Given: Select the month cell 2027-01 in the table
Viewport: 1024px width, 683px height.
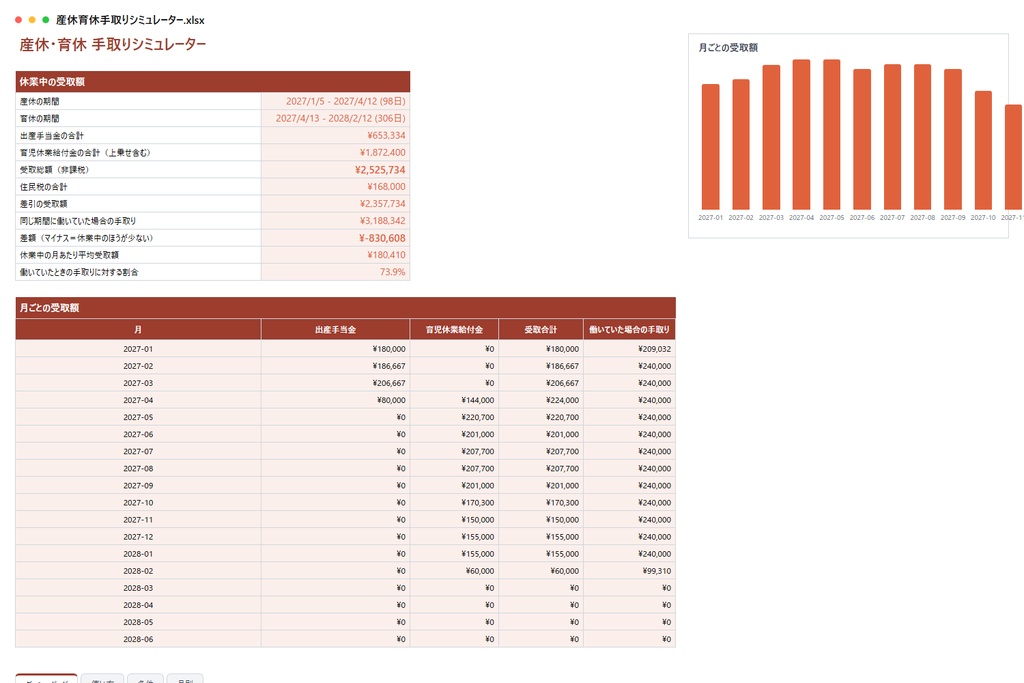Looking at the screenshot, I should click(x=138, y=349).
